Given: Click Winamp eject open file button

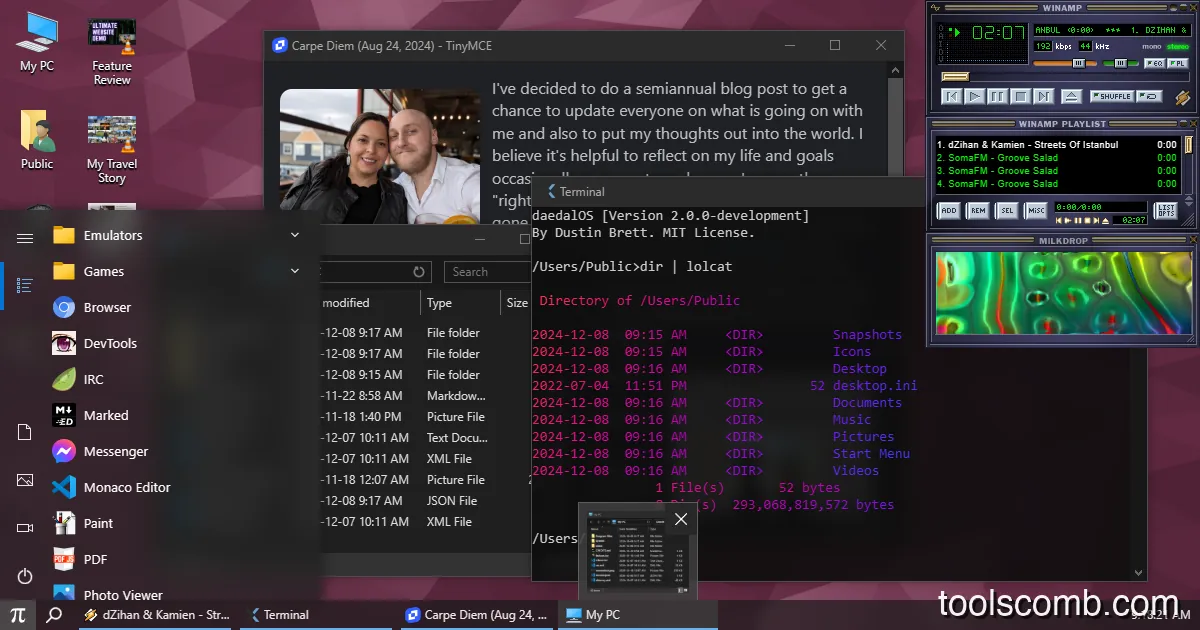Looking at the screenshot, I should click(1071, 96).
